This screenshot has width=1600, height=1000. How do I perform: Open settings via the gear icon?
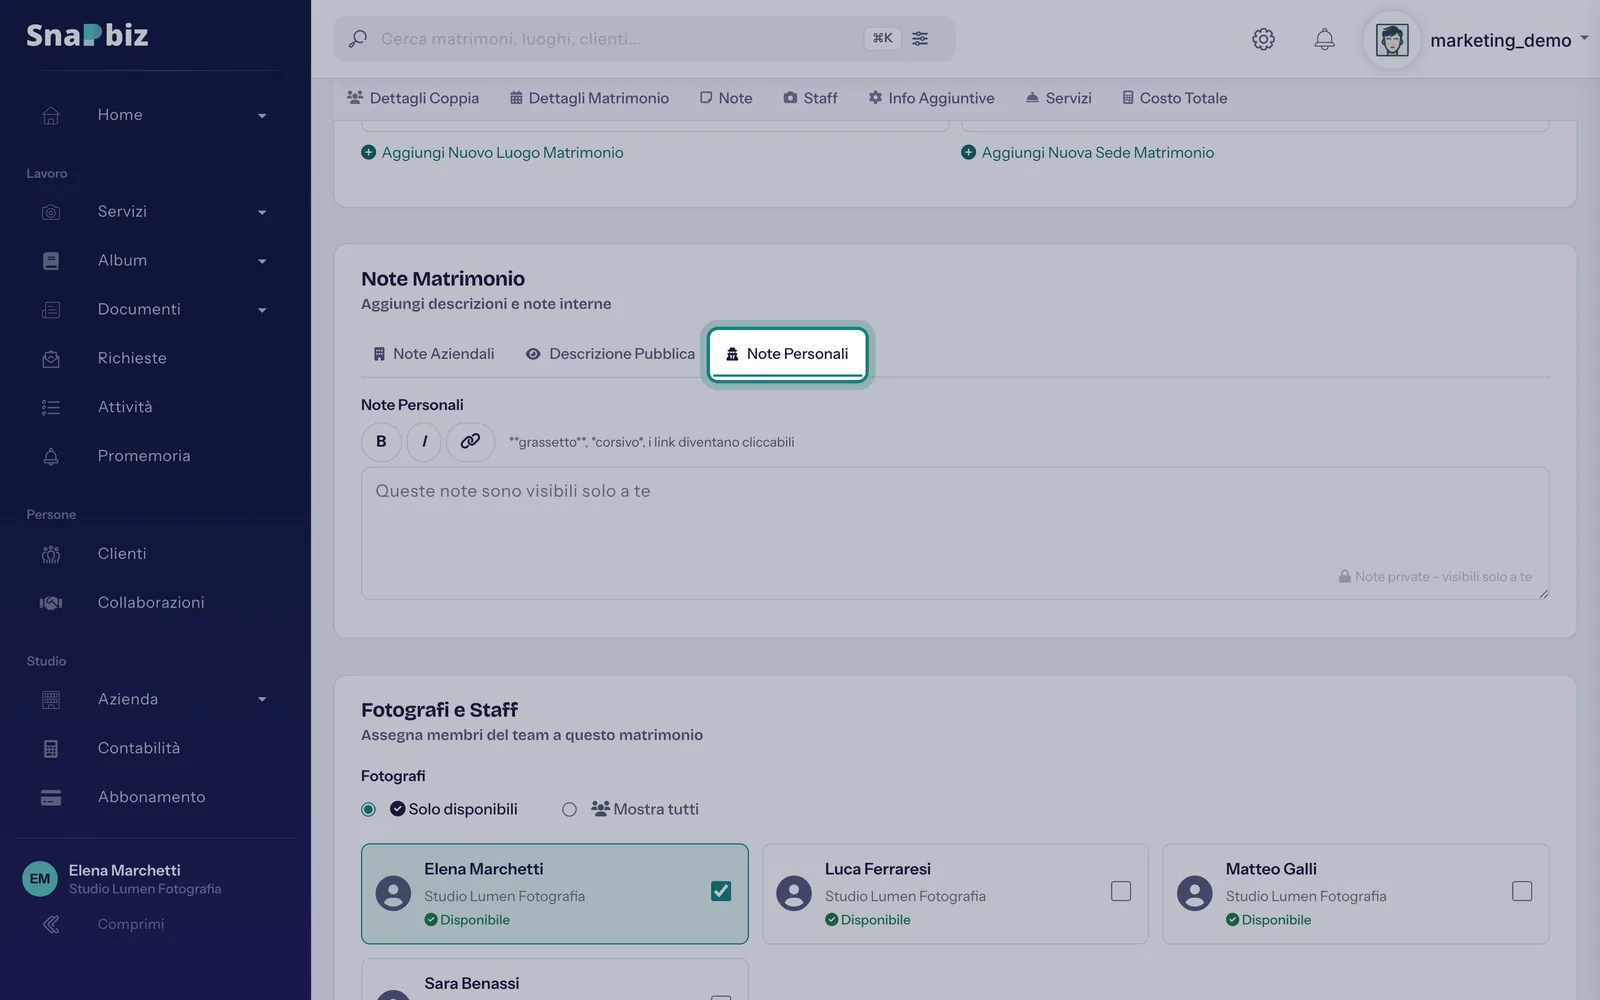coord(1263,39)
